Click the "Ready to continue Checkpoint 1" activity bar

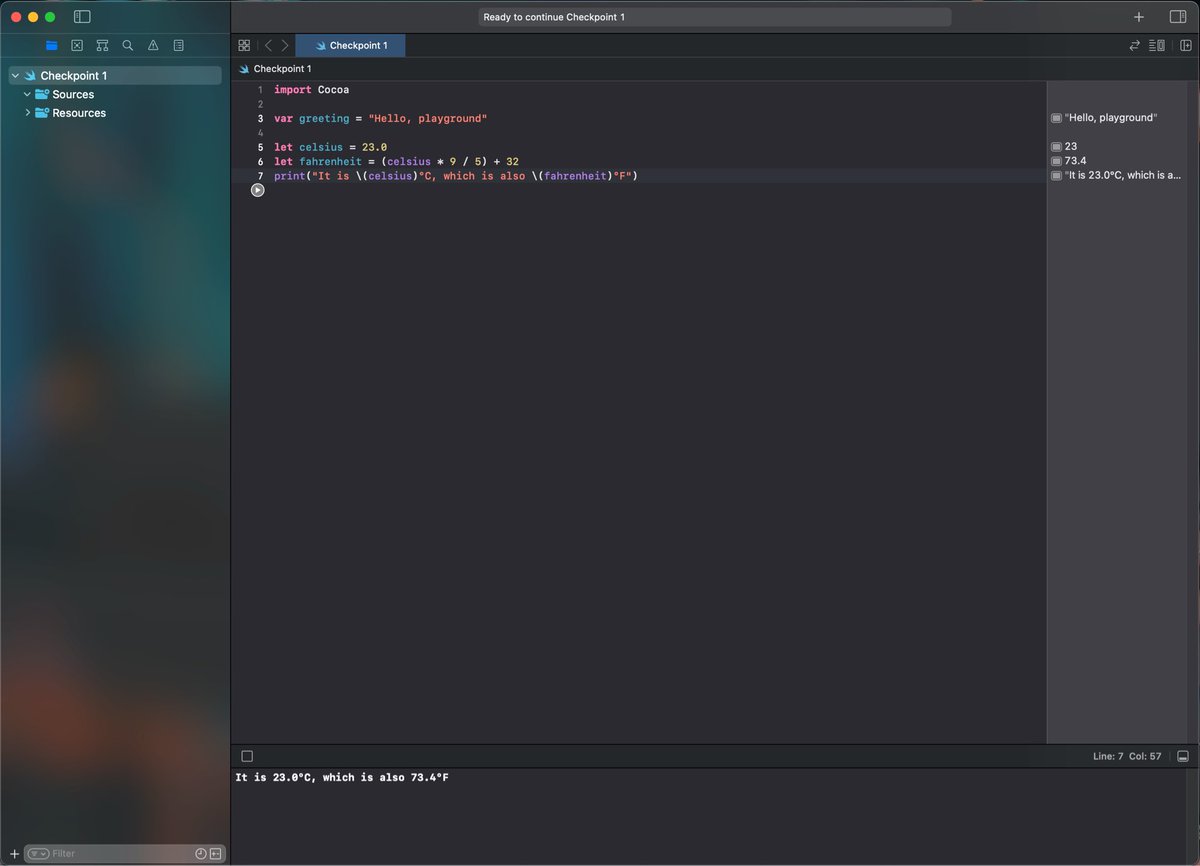tap(715, 17)
